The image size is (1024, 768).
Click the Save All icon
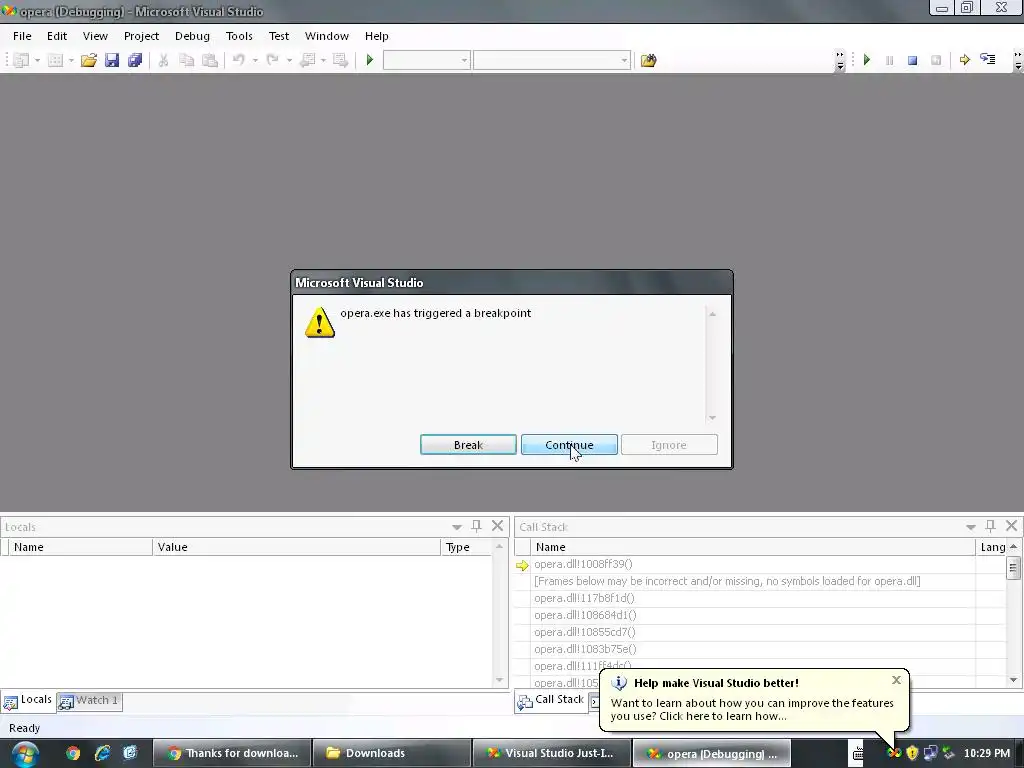[x=135, y=60]
